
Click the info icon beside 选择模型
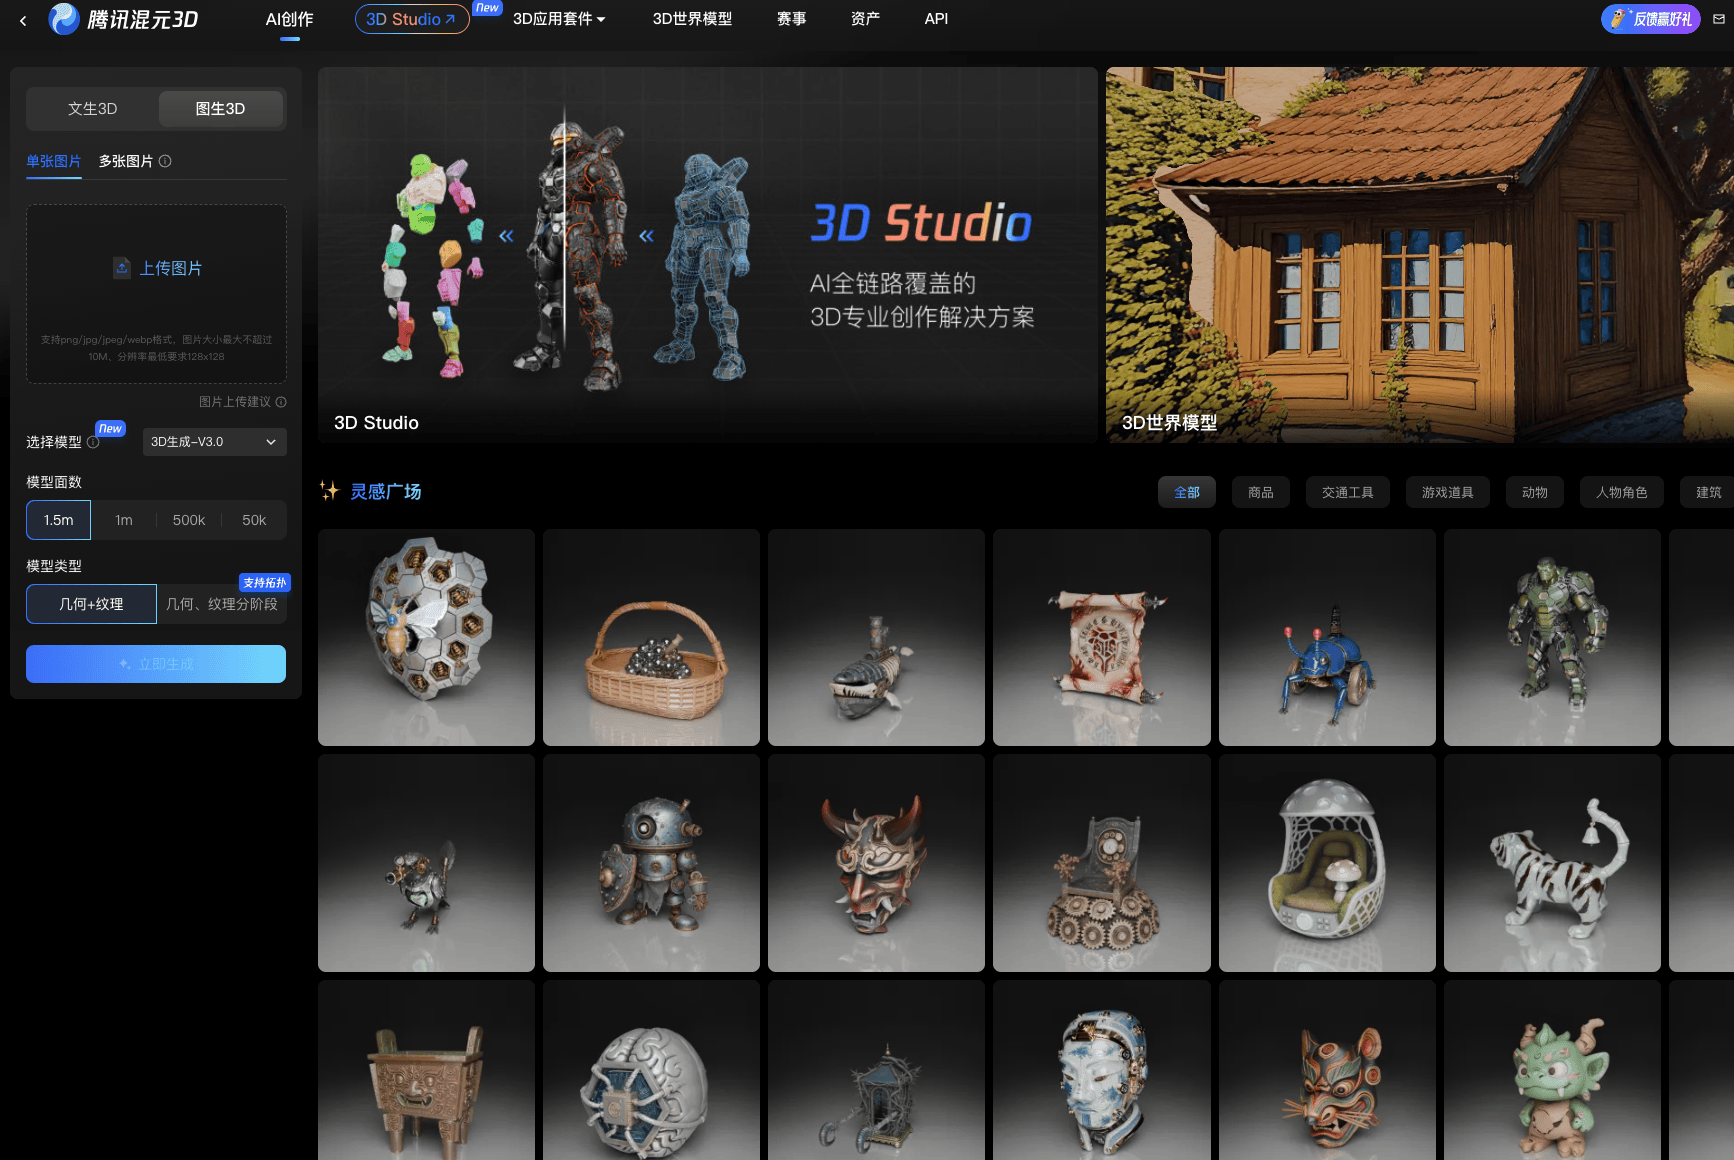coord(93,442)
